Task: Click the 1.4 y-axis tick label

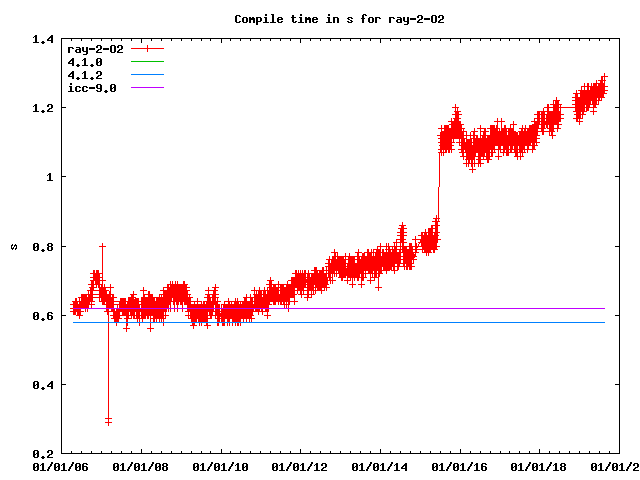Action: tap(42, 39)
